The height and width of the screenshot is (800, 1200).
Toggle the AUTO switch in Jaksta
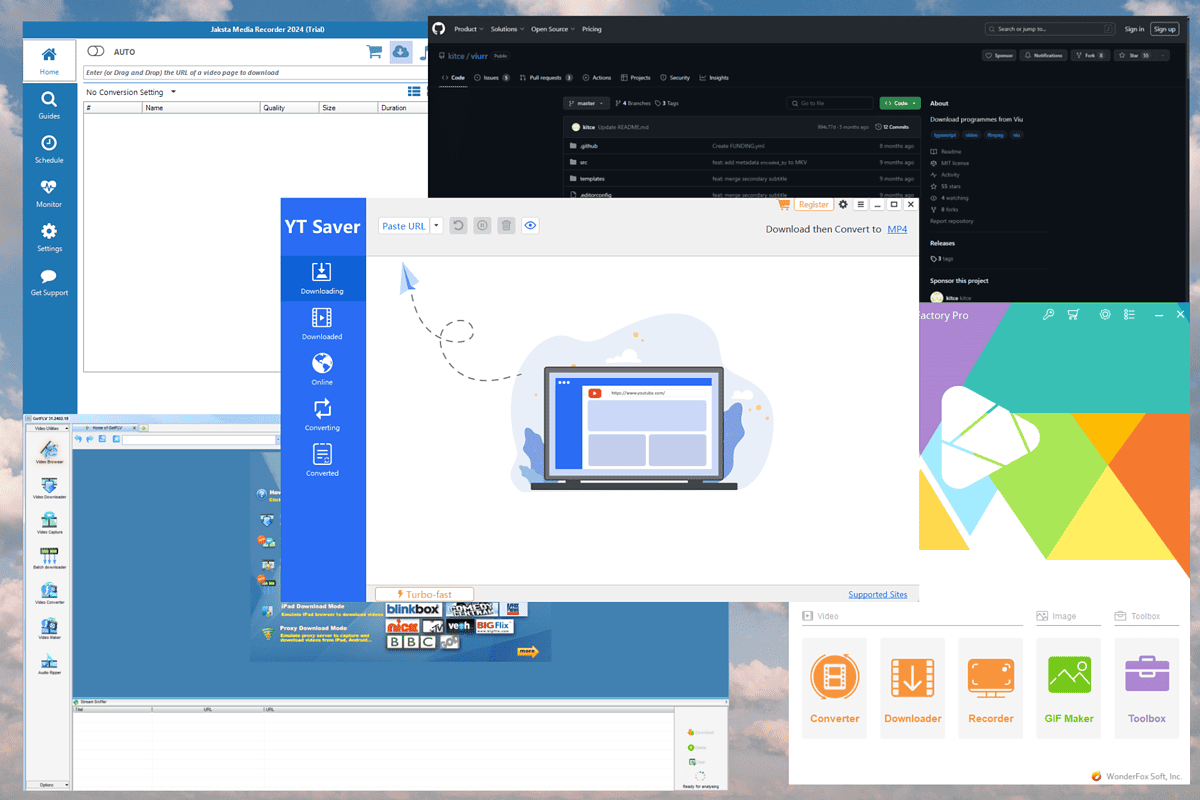[96, 51]
